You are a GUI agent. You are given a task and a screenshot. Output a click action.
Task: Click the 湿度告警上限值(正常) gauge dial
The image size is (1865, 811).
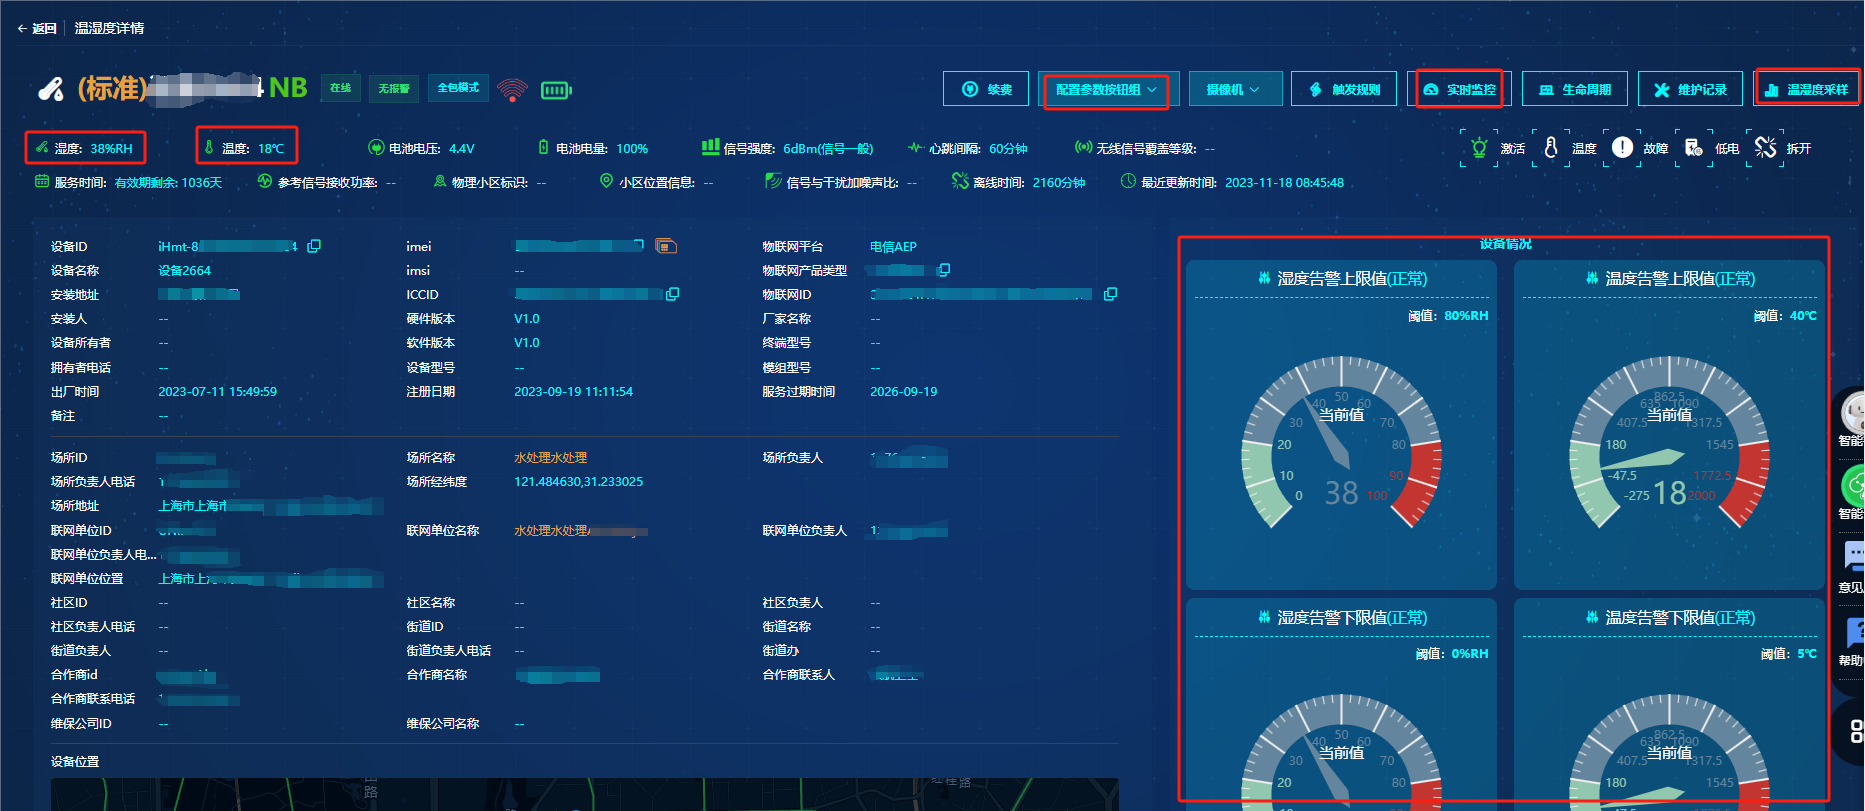[x=1341, y=443]
